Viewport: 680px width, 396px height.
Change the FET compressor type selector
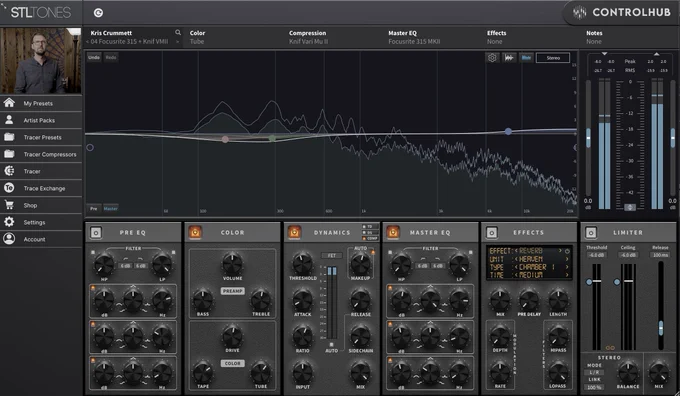coord(331,255)
